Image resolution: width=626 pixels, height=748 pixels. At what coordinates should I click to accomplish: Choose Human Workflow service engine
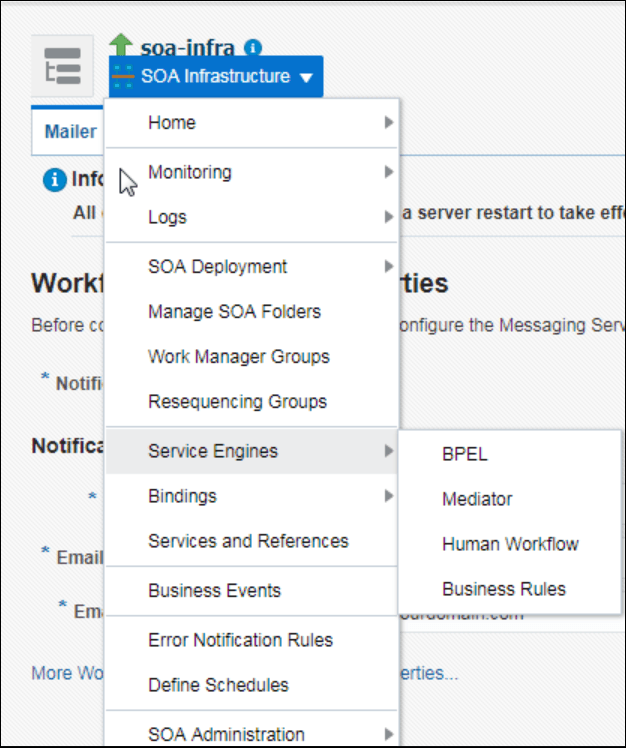click(510, 544)
